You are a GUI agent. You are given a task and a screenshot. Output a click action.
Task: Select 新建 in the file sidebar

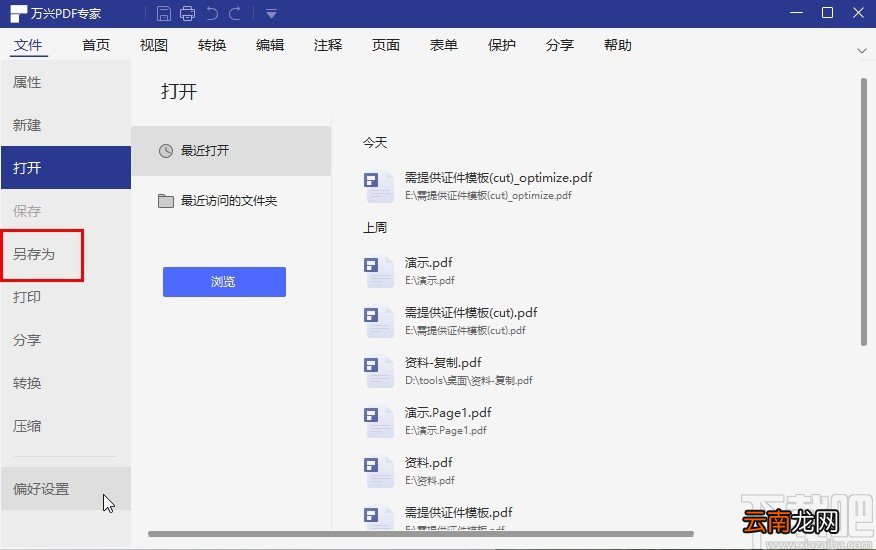click(x=66, y=125)
